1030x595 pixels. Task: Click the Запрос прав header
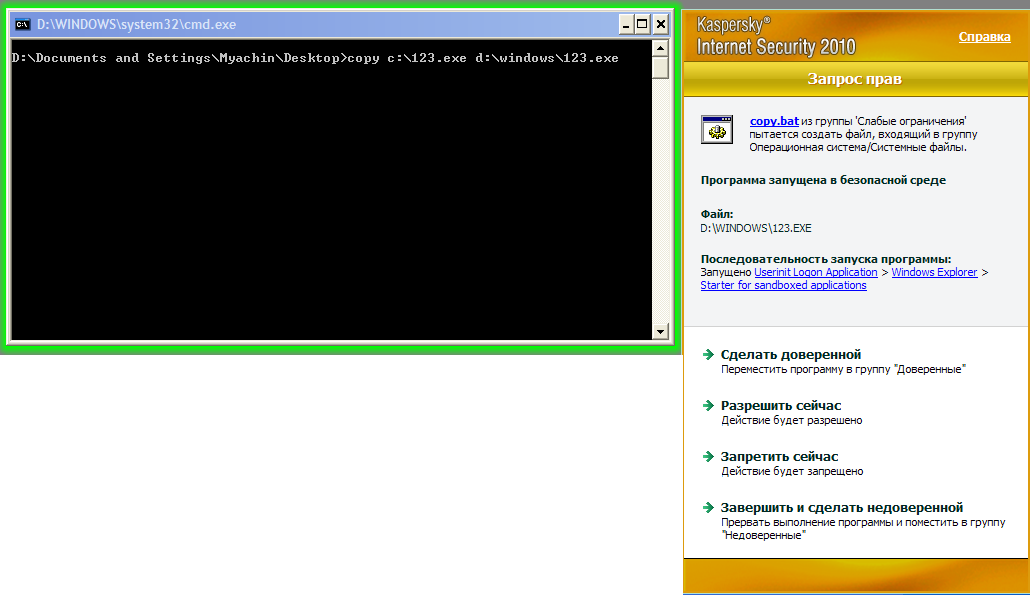pyautogui.click(x=854, y=79)
